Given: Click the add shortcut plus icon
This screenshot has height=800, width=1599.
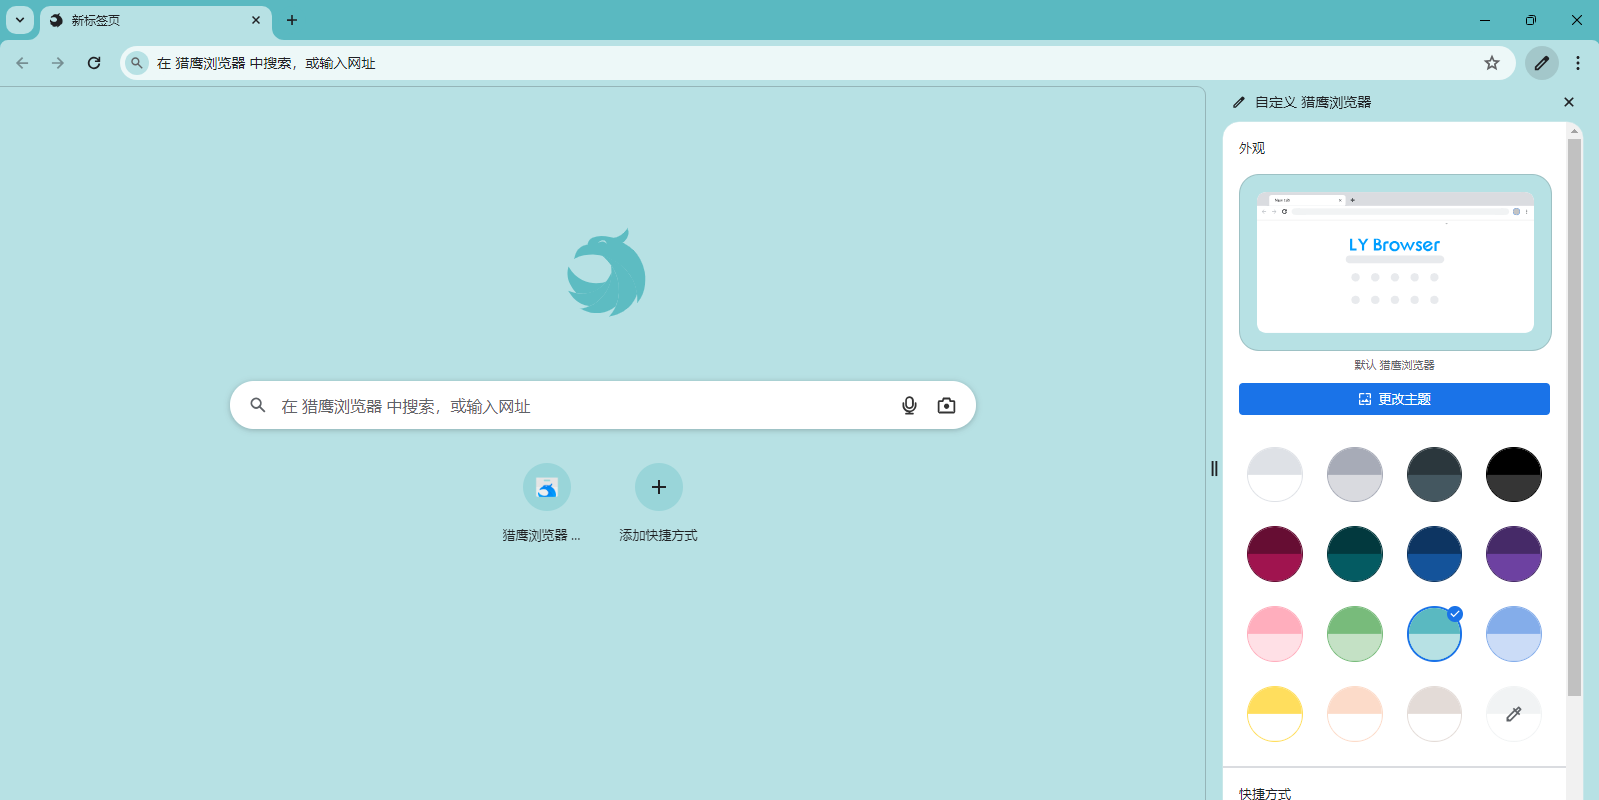Looking at the screenshot, I should (658, 487).
